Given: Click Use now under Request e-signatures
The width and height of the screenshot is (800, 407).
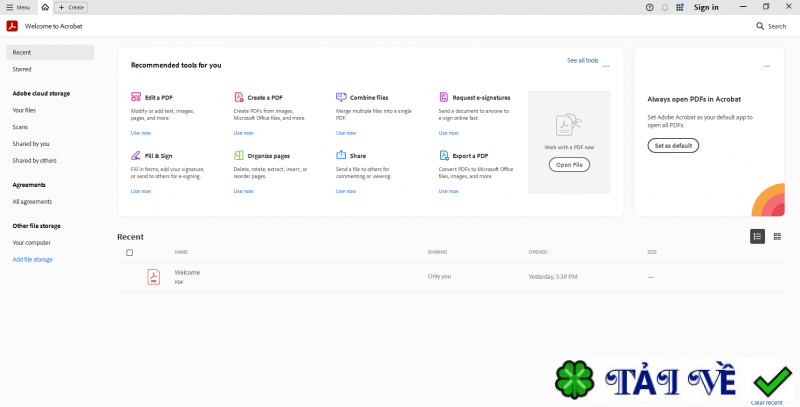Looking at the screenshot, I should 448,133.
